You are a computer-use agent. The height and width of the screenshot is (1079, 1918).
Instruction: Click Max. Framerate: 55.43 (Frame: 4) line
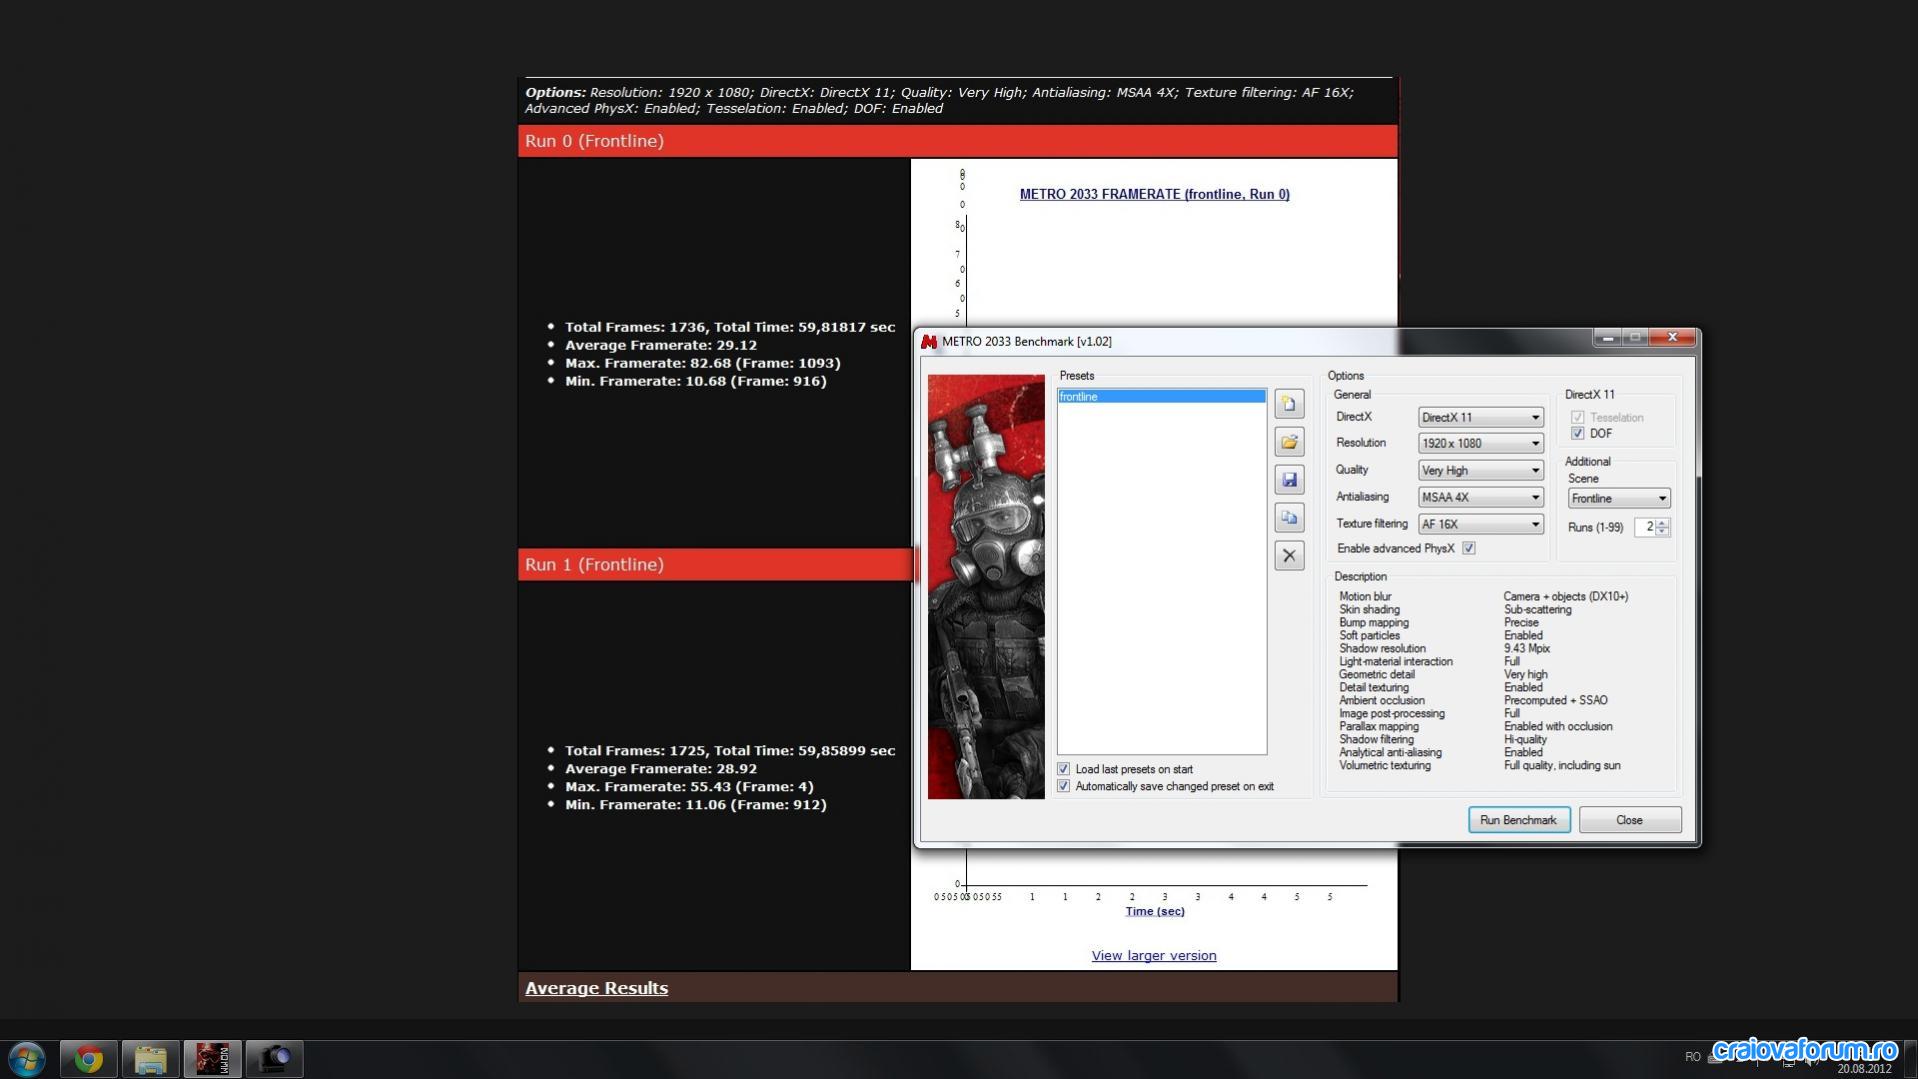[x=689, y=787]
